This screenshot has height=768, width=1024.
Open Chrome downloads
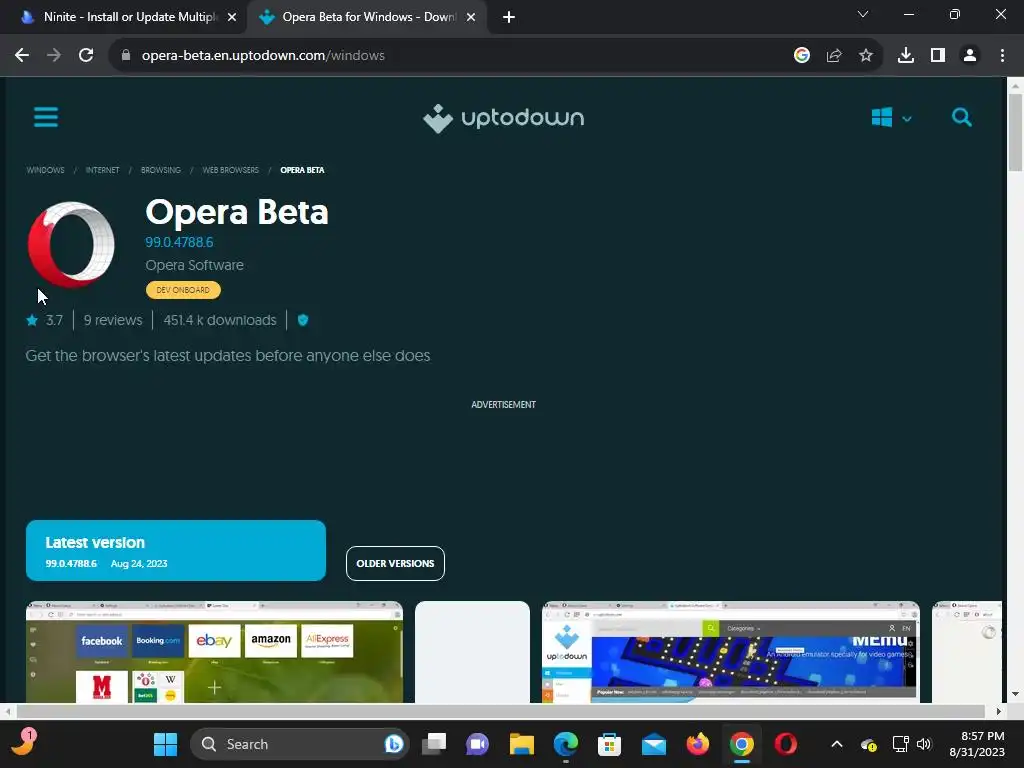click(906, 56)
